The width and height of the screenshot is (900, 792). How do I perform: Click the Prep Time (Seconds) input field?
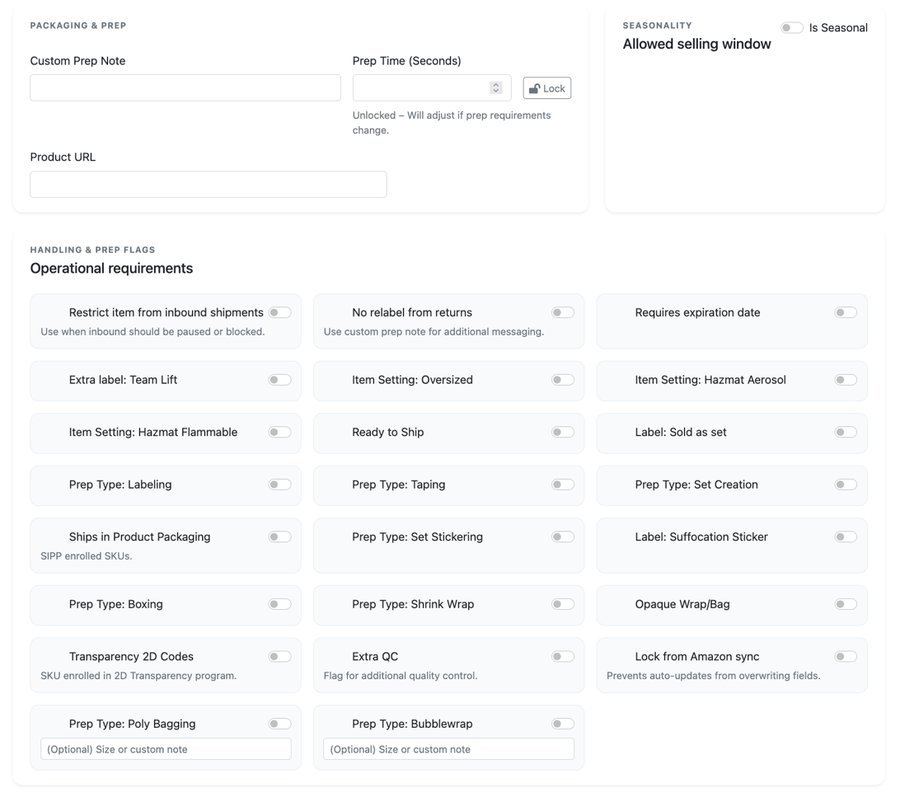coord(421,88)
